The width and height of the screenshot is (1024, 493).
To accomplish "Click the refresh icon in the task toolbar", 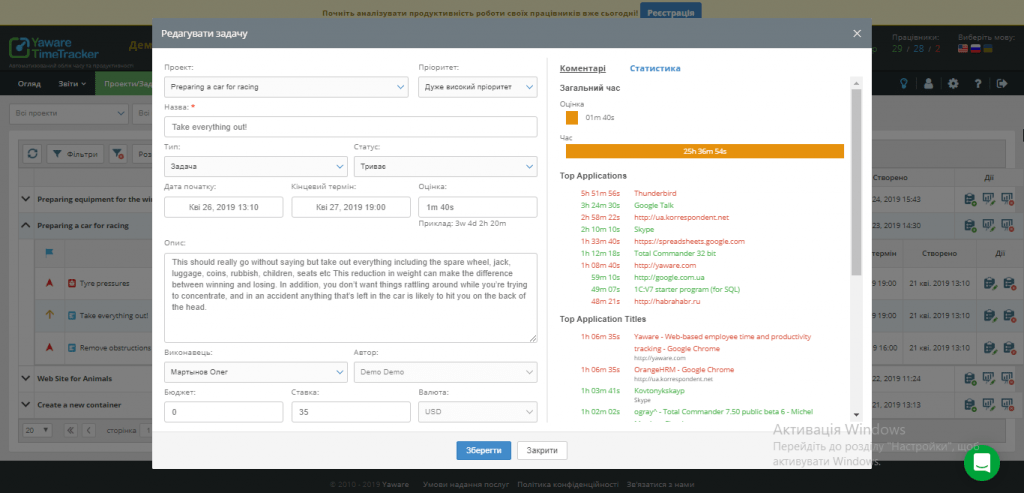I will coord(32,154).
